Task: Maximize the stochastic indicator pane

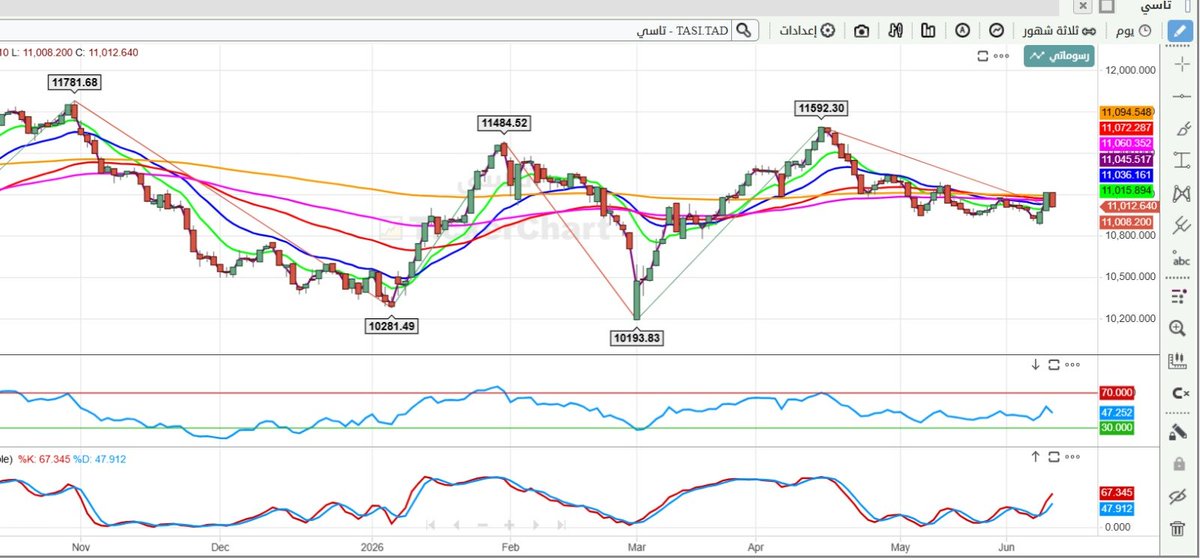Action: (x=1054, y=457)
